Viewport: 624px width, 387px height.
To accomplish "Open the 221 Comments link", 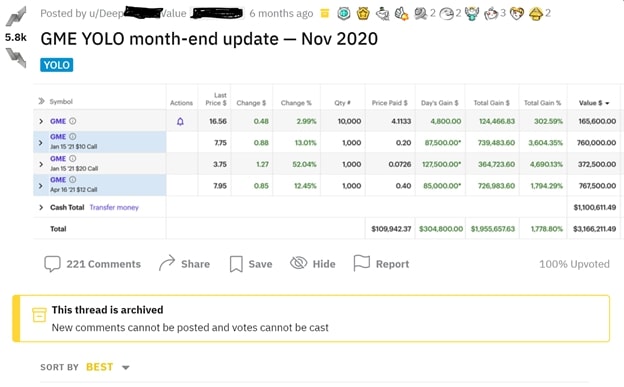I will (x=103, y=264).
